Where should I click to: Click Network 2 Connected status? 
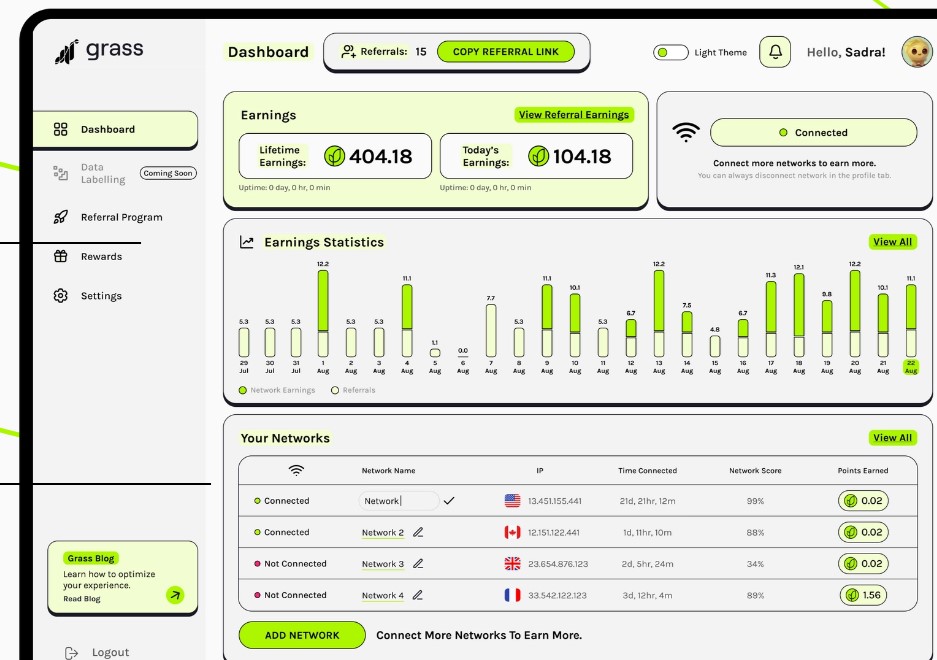[x=281, y=532]
